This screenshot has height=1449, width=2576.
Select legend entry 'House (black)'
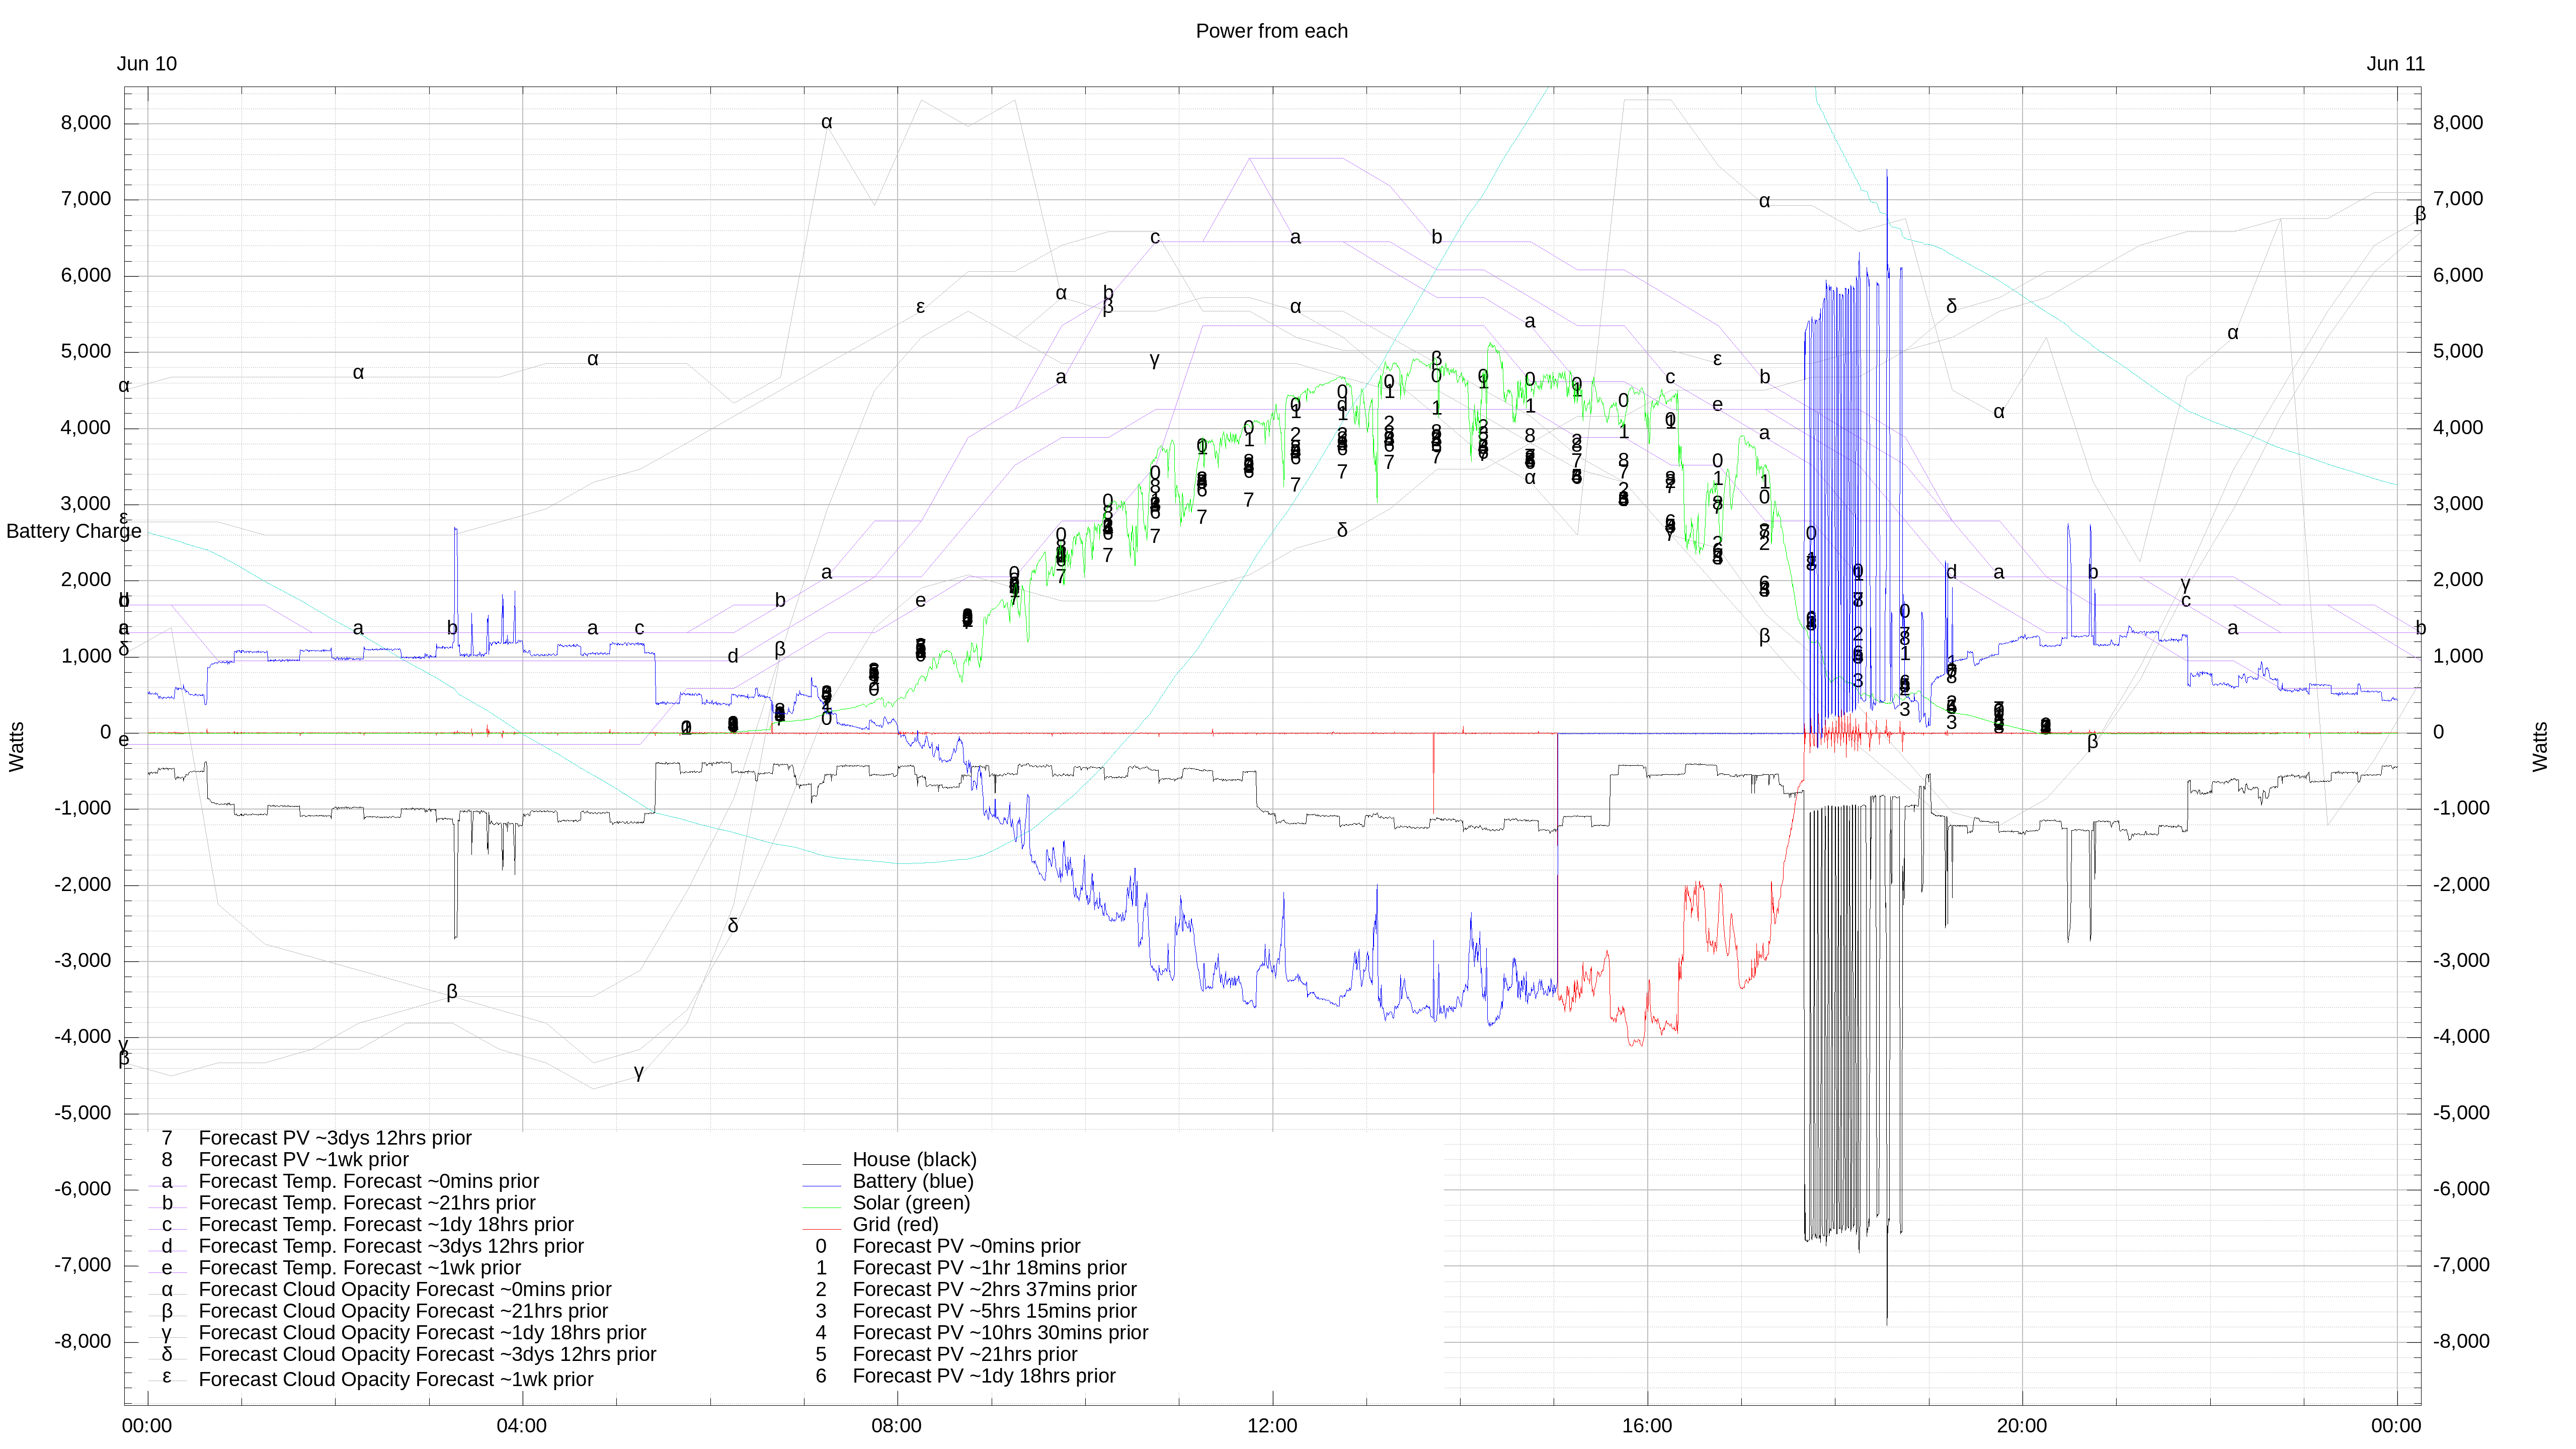[x=914, y=1159]
